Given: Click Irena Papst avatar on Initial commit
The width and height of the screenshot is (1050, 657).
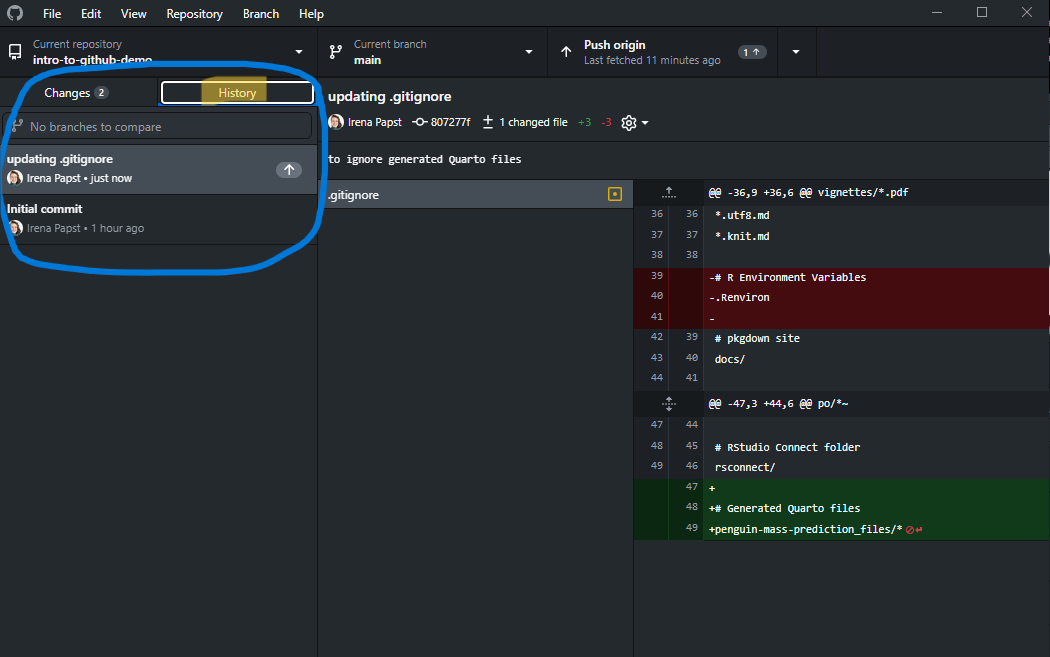Looking at the screenshot, I should [15, 228].
